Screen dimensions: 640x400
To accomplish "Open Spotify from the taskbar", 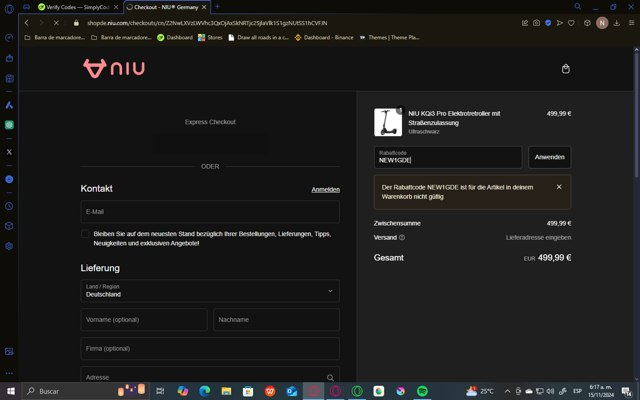I will tap(422, 391).
